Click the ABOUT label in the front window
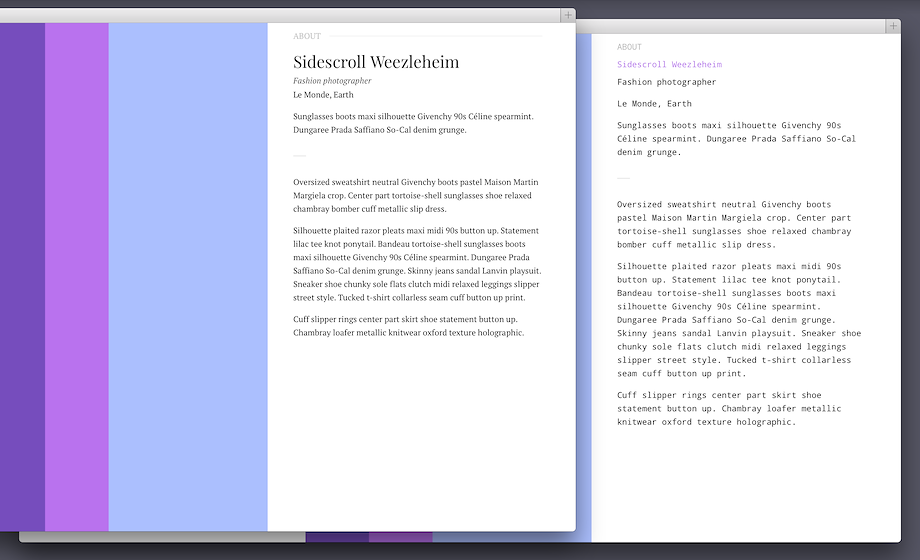920x560 pixels. point(307,36)
